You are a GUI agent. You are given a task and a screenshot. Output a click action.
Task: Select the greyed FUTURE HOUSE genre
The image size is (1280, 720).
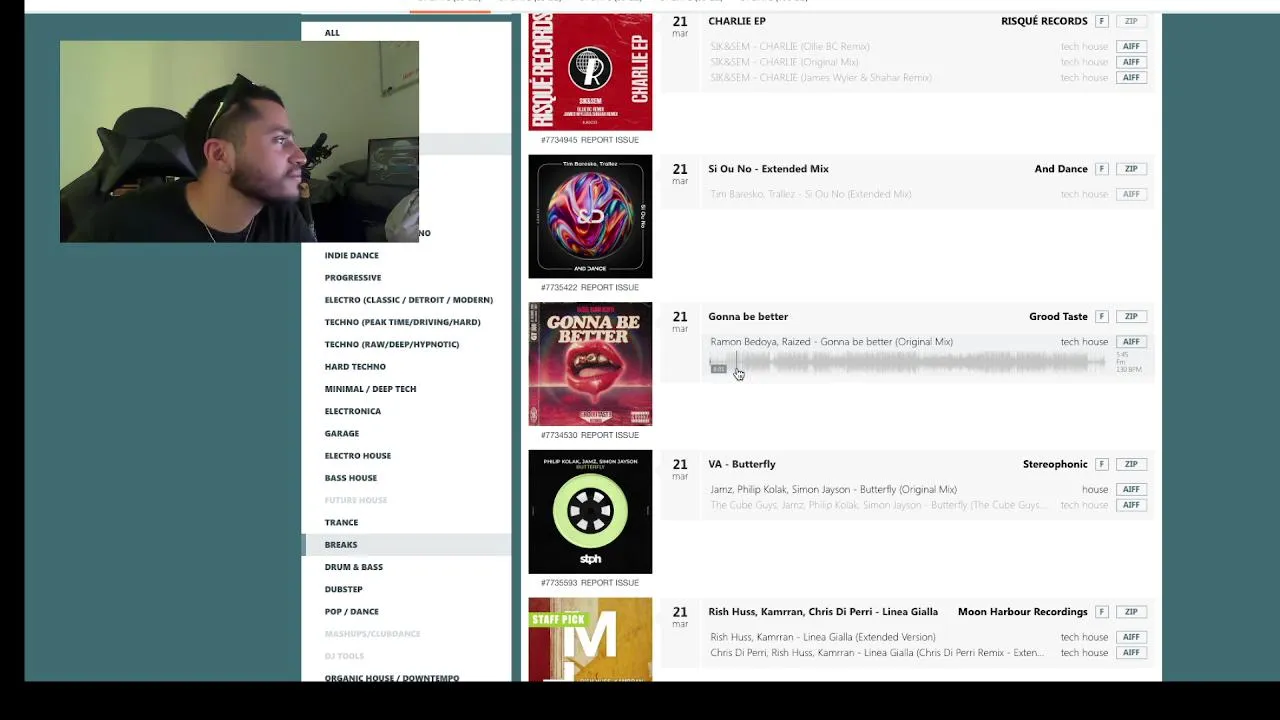coord(355,500)
